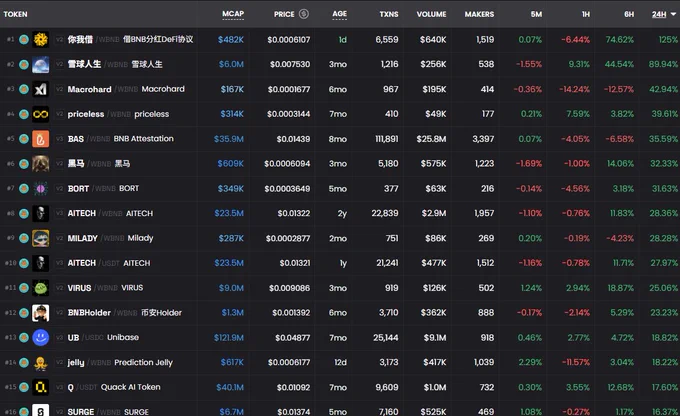The height and width of the screenshot is (416, 680).
Task: Click the priceless infinity logo
Action: point(40,114)
